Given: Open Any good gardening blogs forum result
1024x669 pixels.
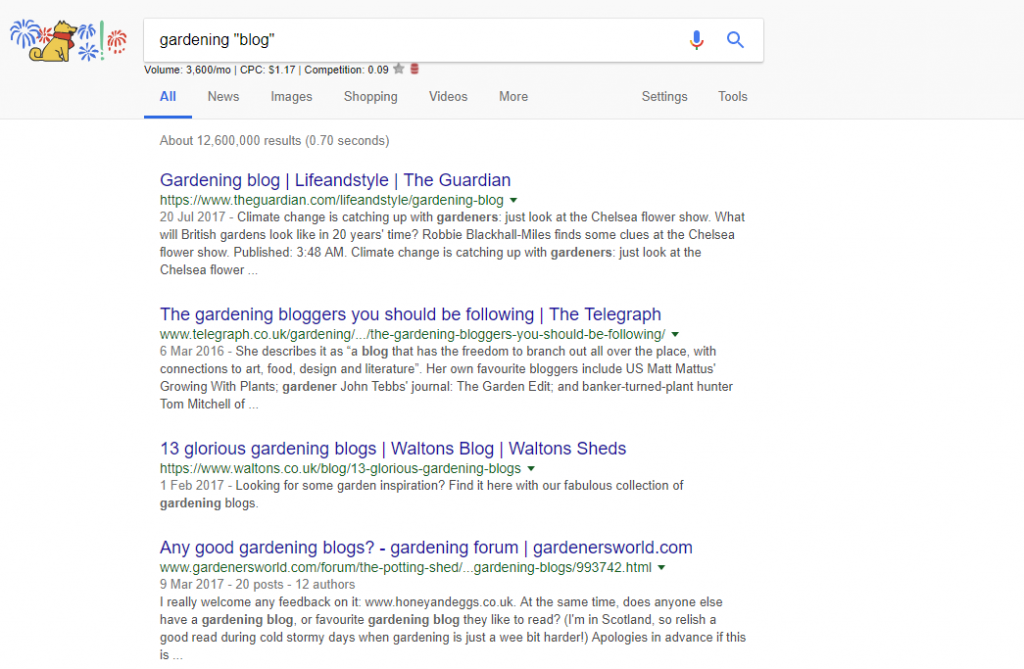Looking at the screenshot, I should 426,547.
